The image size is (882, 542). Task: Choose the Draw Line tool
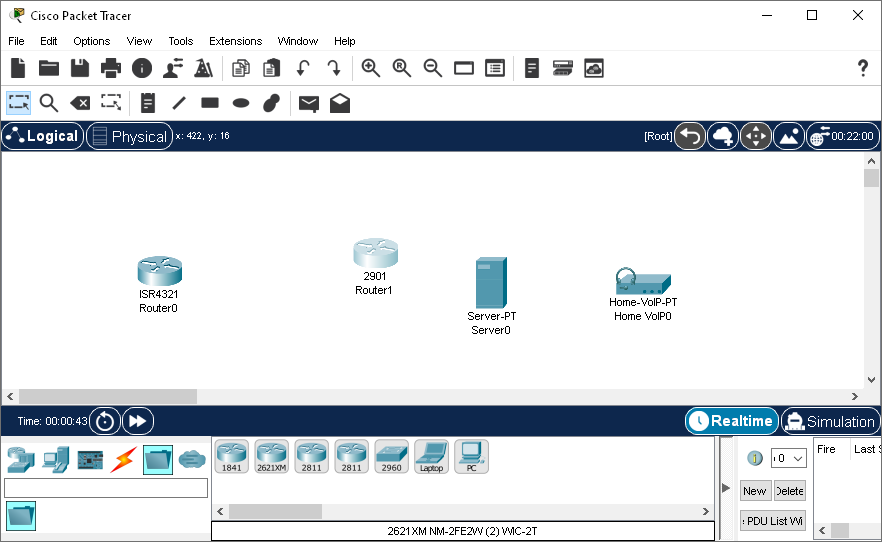click(x=179, y=103)
